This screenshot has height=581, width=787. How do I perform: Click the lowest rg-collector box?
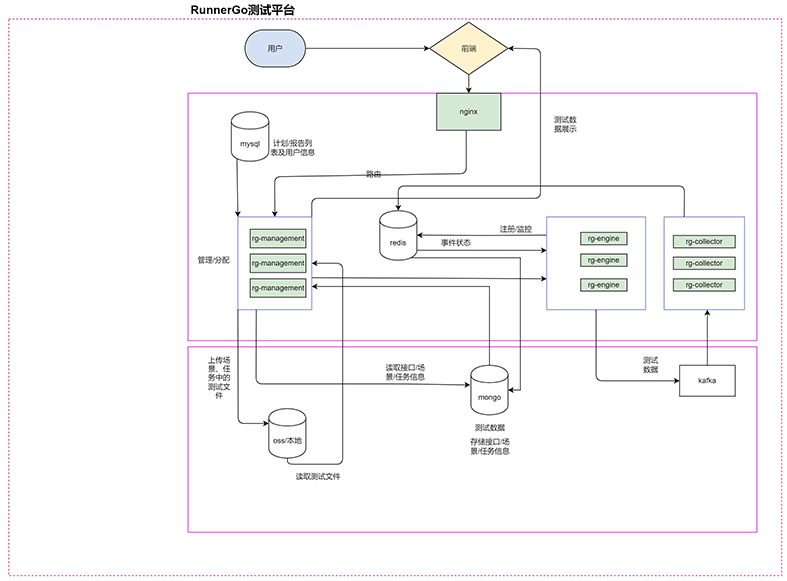pos(704,285)
